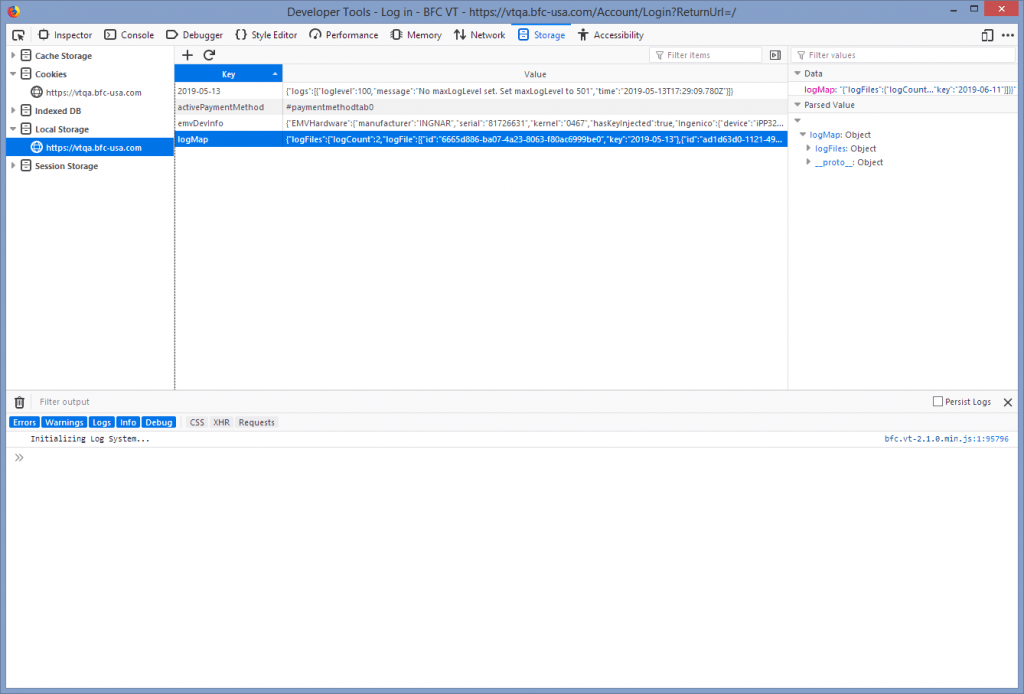Toggle the CSS filter button
Screen dimensions: 1024x694
coord(197,422)
